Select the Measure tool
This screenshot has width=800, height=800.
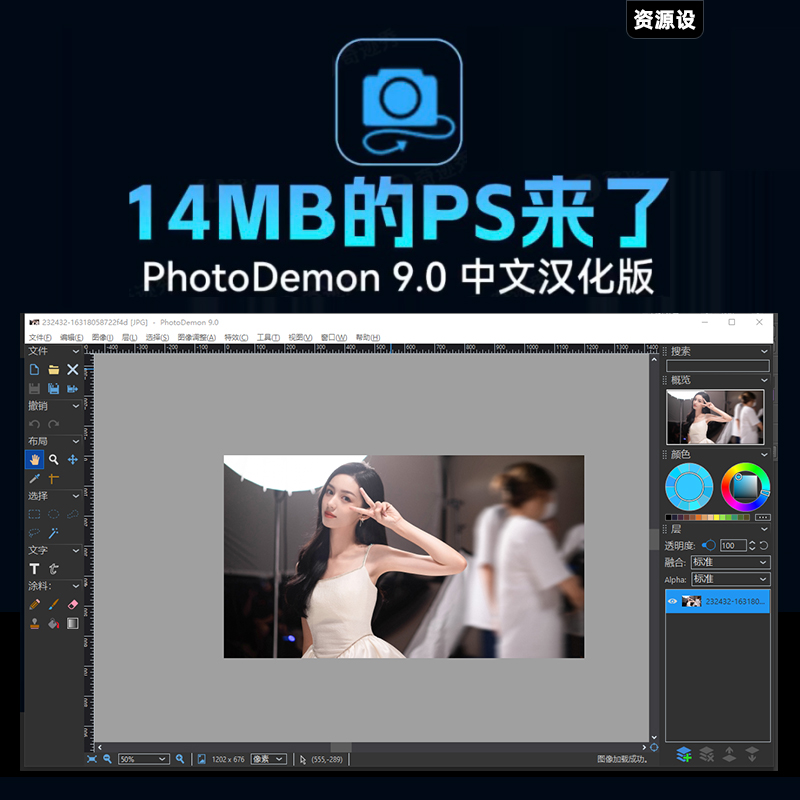click(x=54, y=479)
